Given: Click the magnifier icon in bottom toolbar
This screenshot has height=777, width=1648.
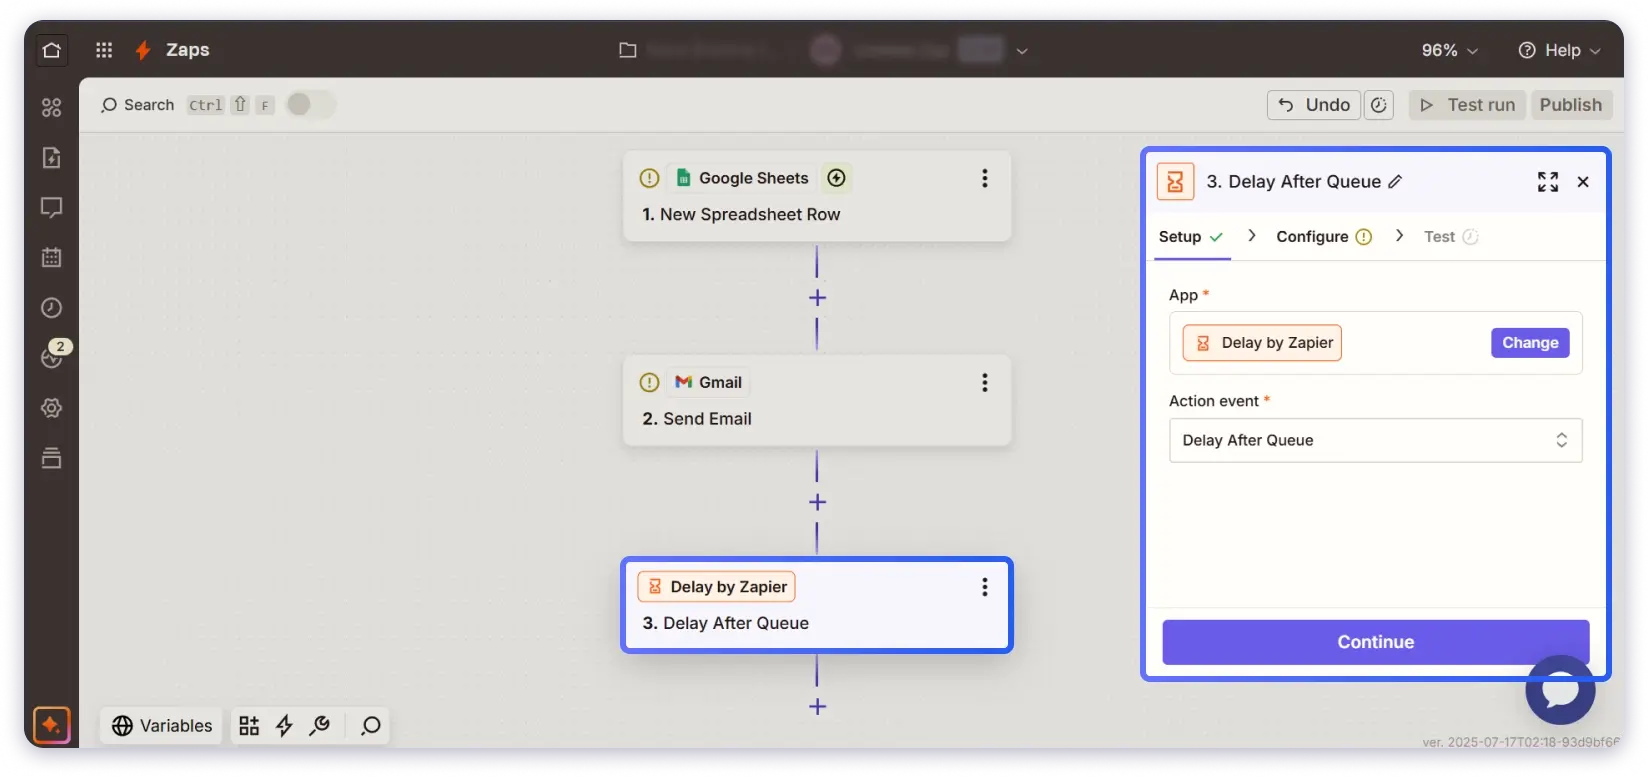Looking at the screenshot, I should [371, 726].
